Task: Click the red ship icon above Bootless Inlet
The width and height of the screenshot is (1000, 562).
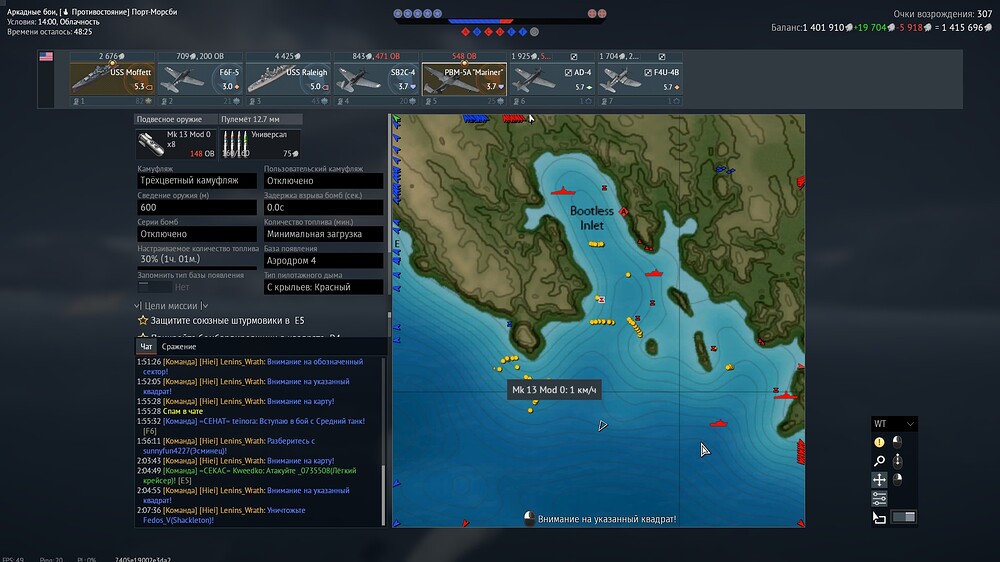Action: point(563,191)
